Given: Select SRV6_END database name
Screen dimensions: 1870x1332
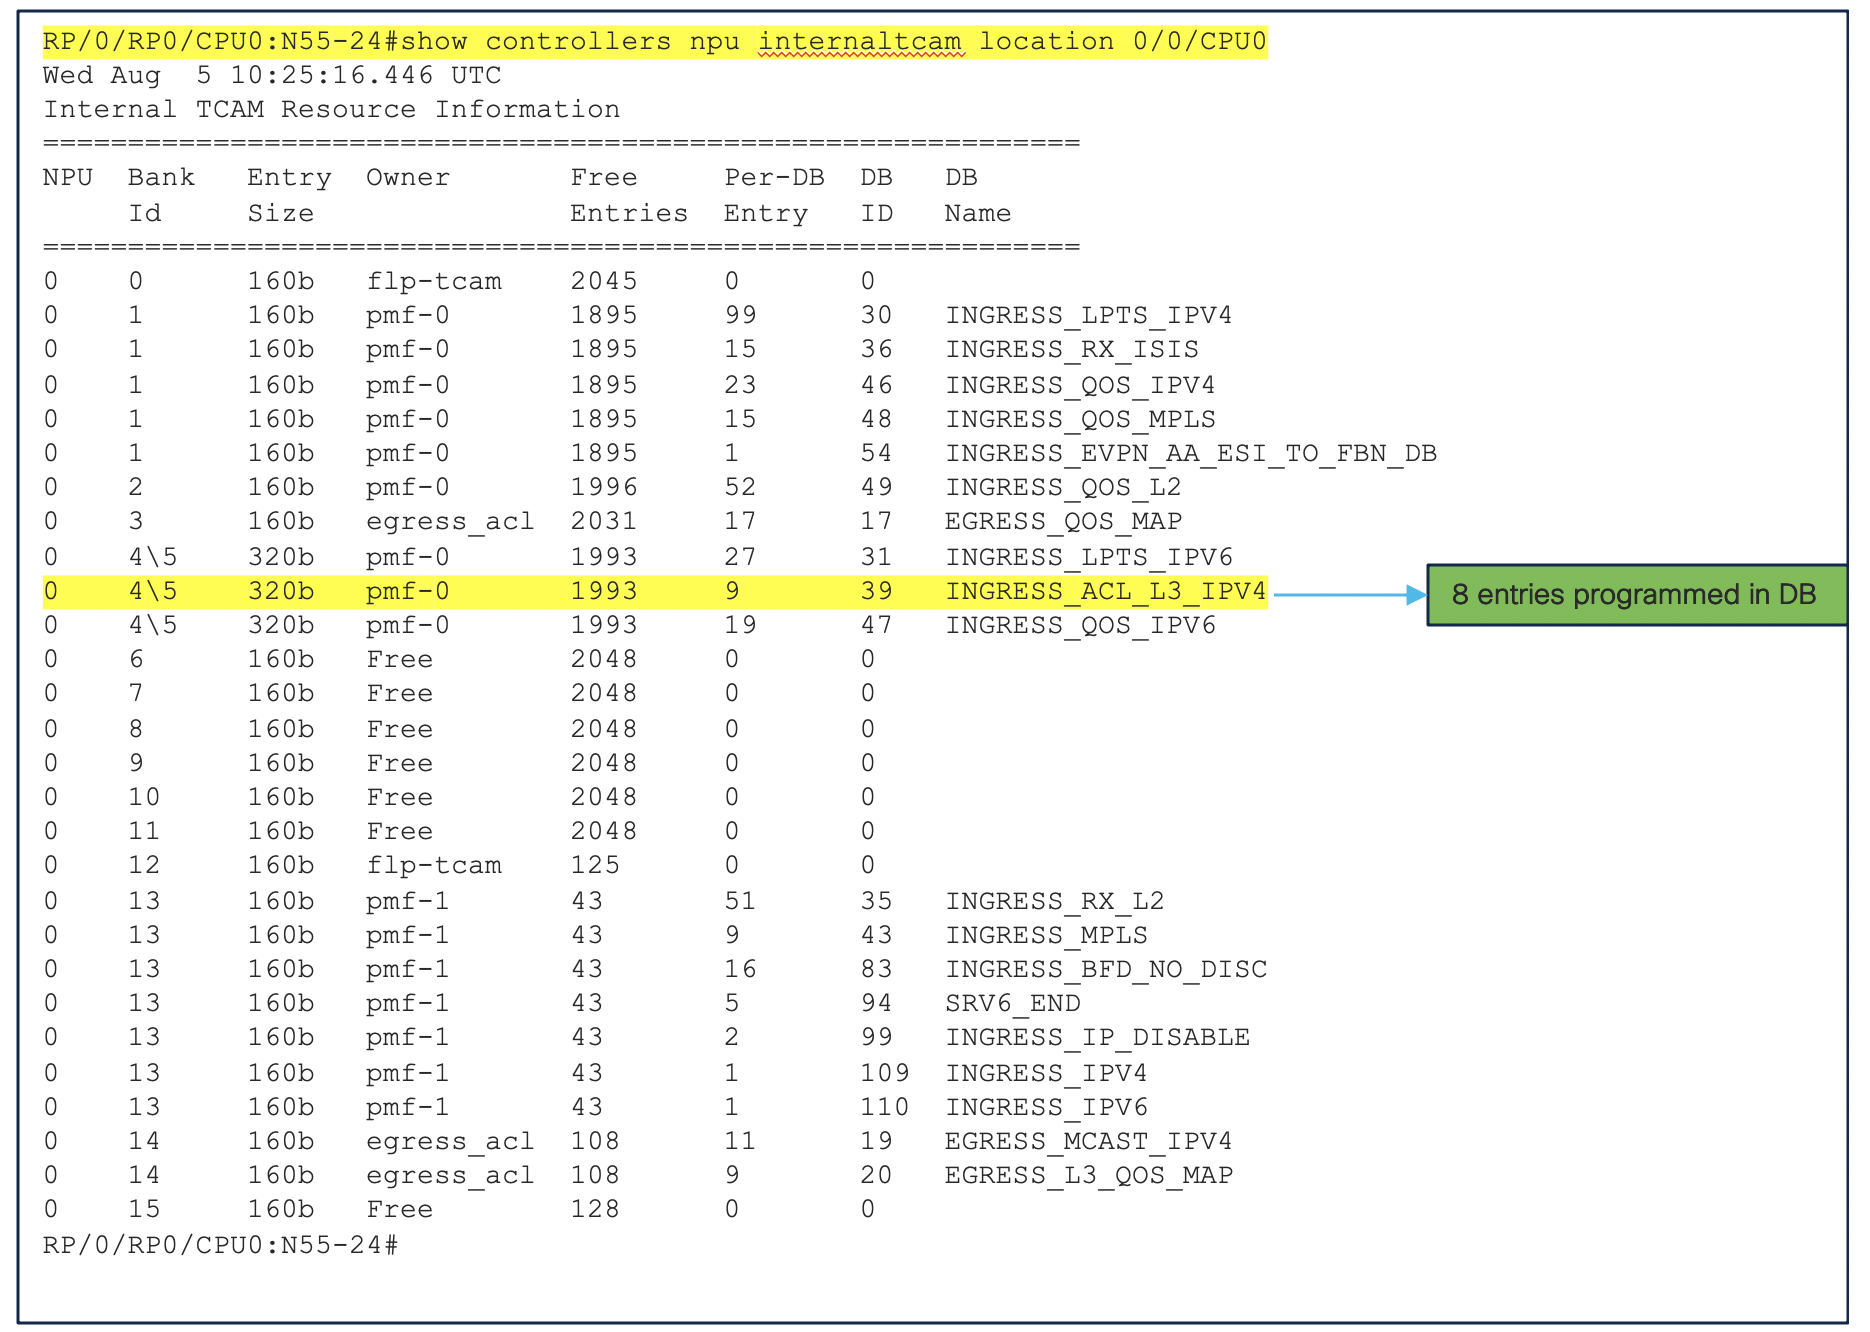Looking at the screenshot, I should [1012, 1004].
